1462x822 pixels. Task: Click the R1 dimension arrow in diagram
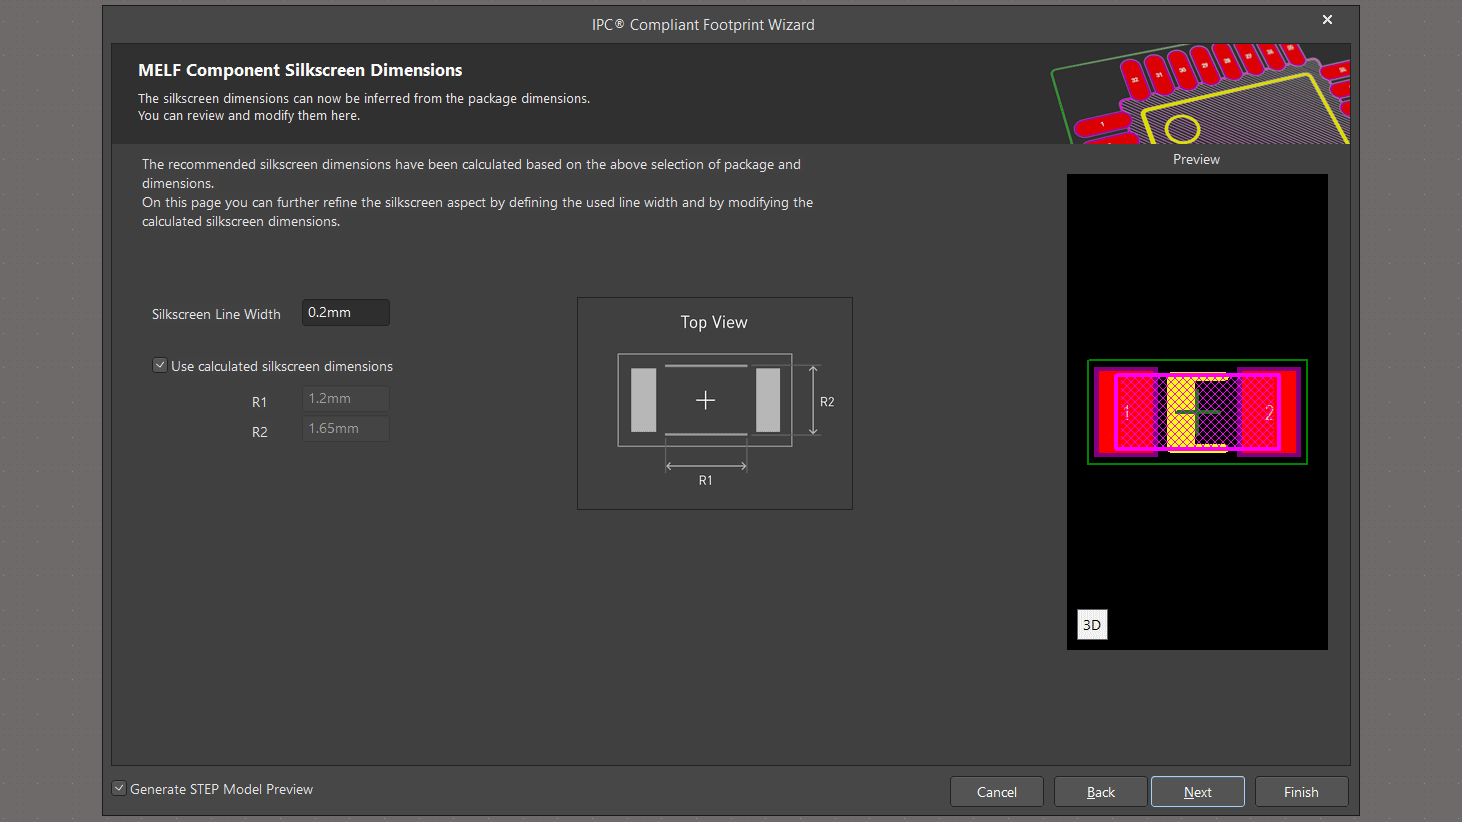click(x=706, y=466)
